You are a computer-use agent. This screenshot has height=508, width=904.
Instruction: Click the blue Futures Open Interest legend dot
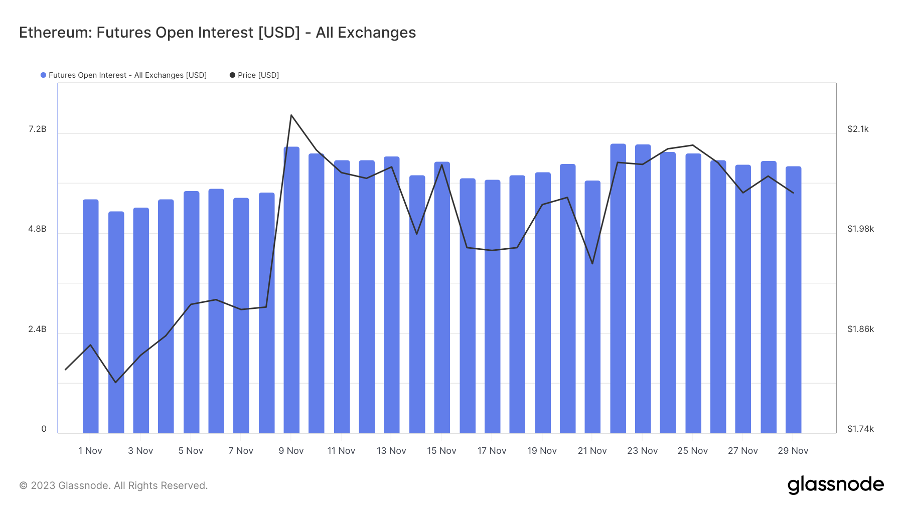click(43, 75)
